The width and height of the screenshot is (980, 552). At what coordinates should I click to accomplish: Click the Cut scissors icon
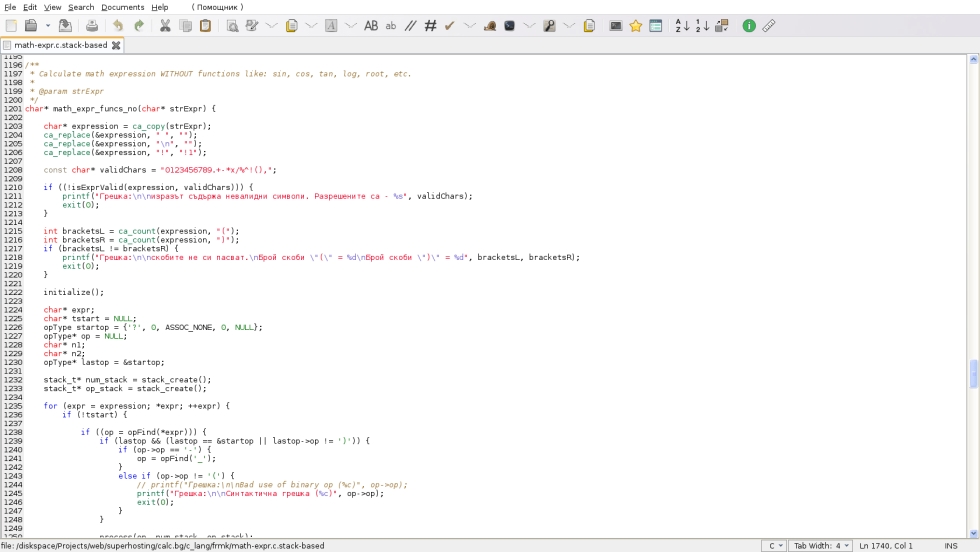tap(165, 26)
